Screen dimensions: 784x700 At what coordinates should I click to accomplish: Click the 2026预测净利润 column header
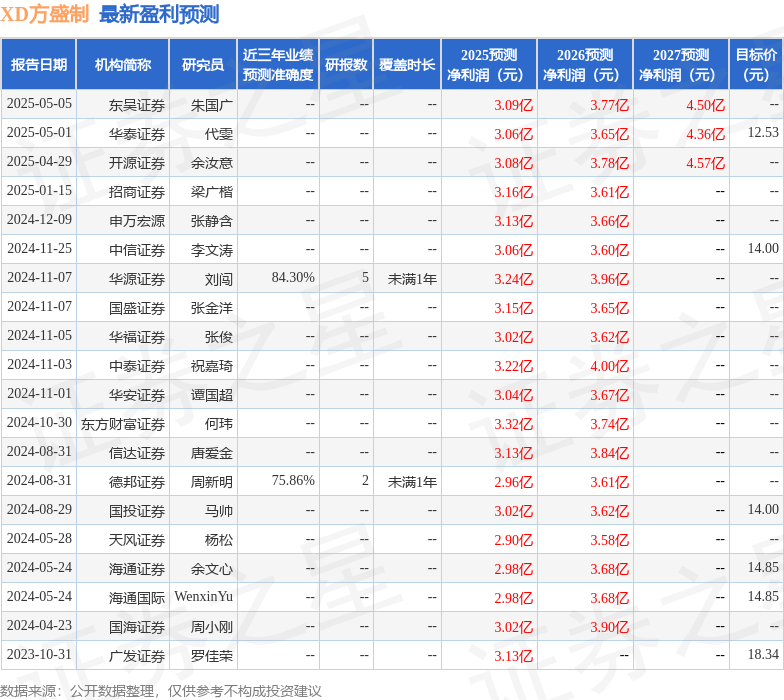click(585, 64)
